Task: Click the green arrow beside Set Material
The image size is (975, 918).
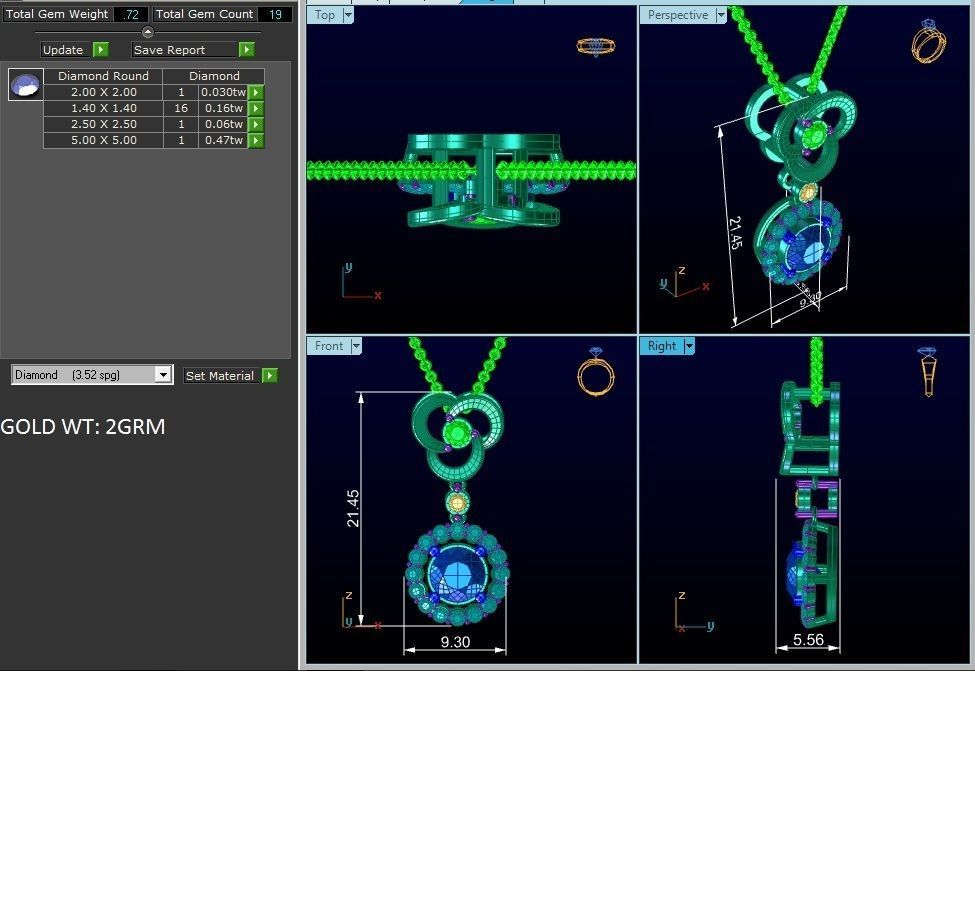Action: [x=270, y=376]
